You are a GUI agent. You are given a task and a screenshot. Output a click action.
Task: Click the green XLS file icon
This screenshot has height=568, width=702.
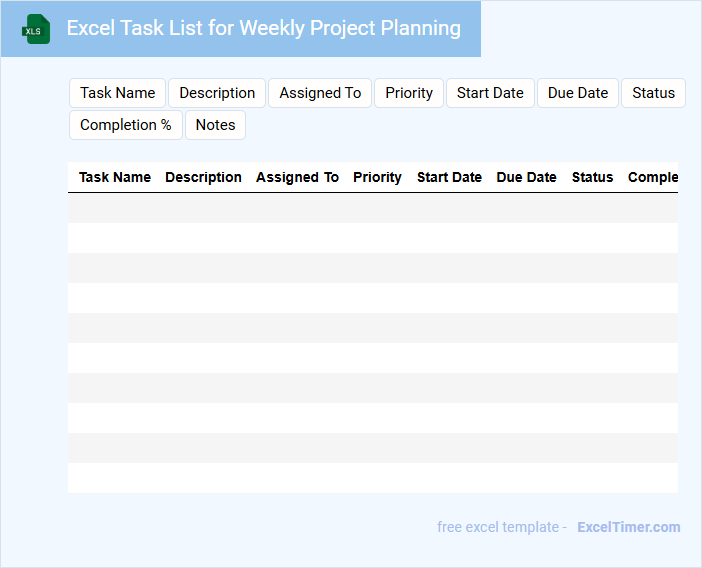[37, 30]
